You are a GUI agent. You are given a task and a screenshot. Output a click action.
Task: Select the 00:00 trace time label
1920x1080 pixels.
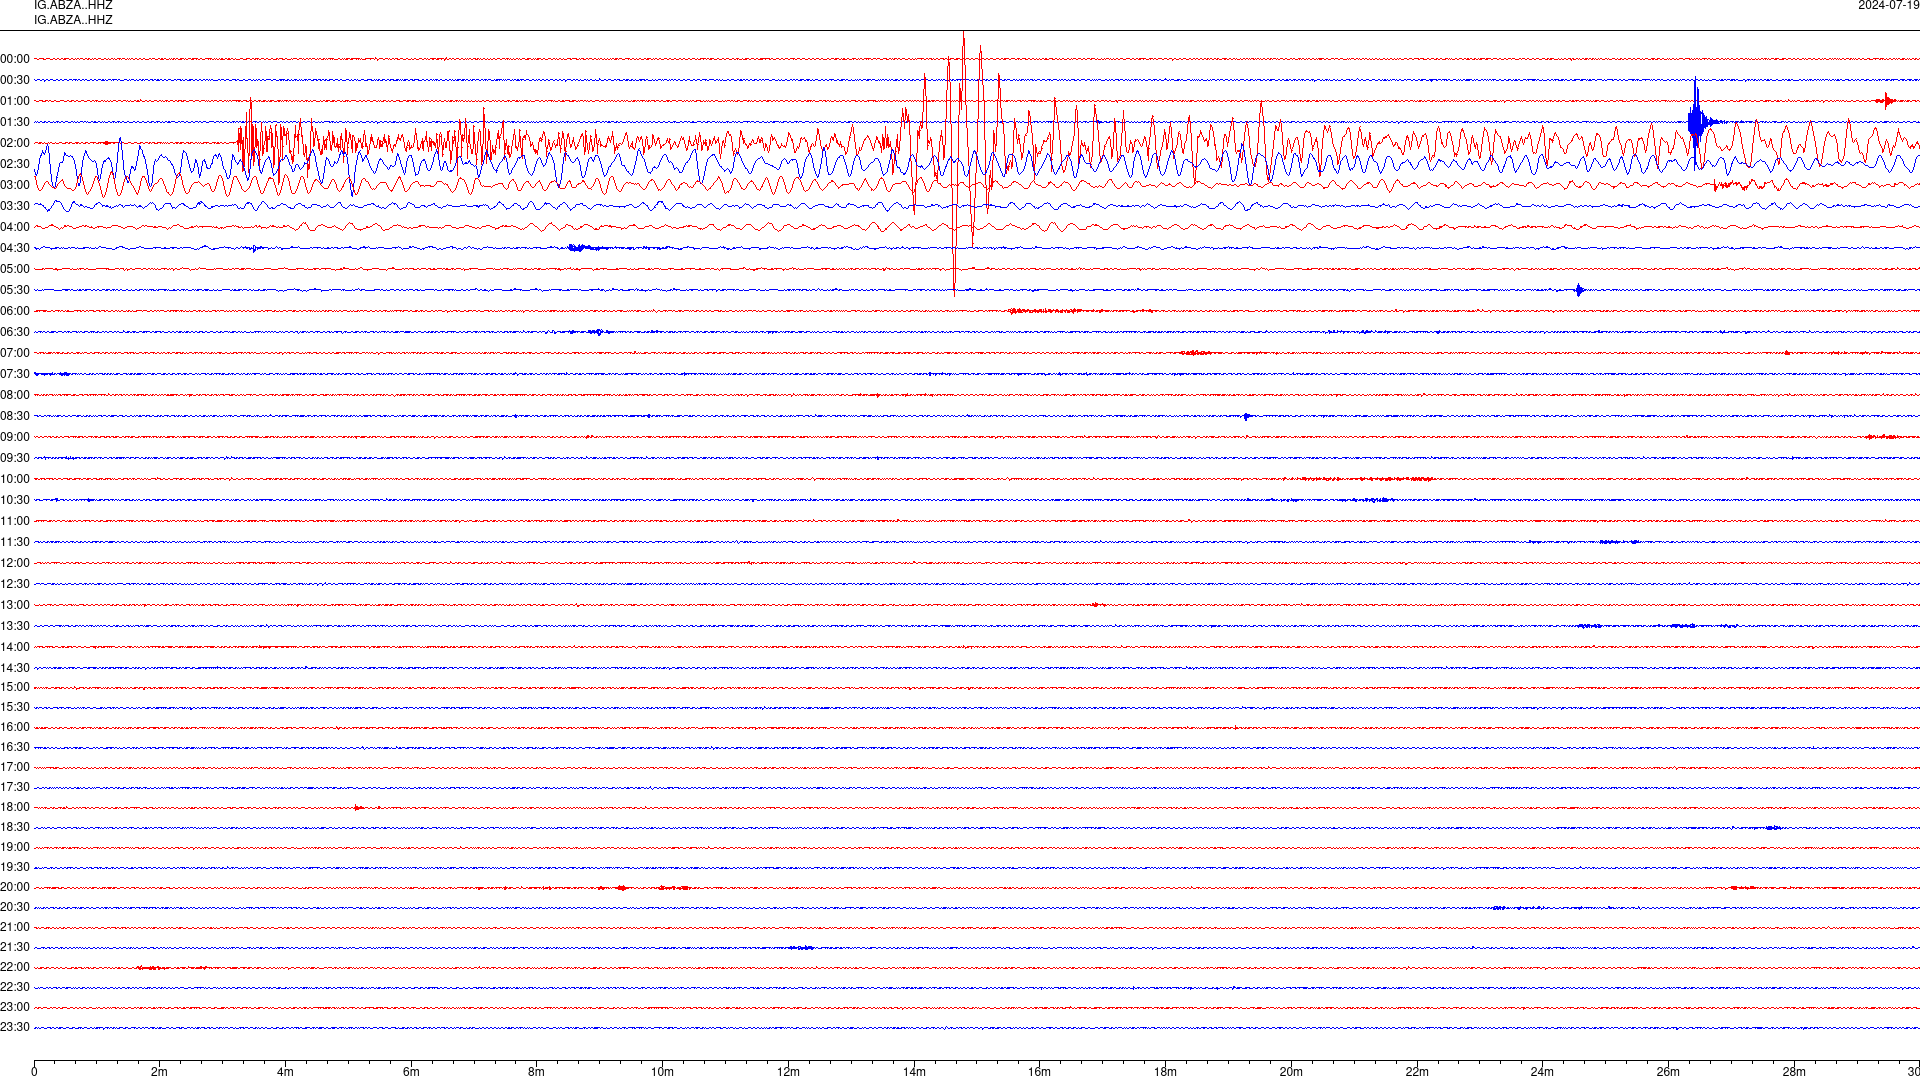tap(15, 59)
